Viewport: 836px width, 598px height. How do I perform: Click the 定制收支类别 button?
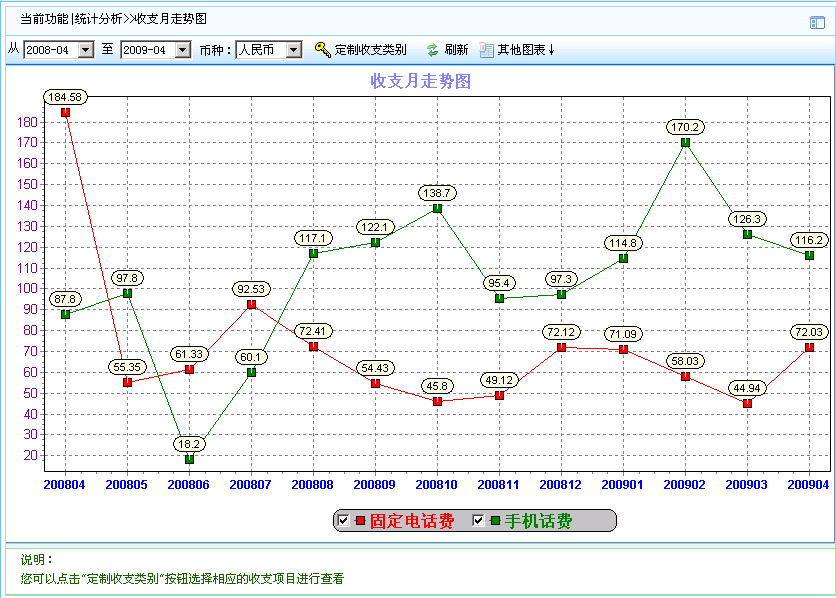[x=361, y=50]
